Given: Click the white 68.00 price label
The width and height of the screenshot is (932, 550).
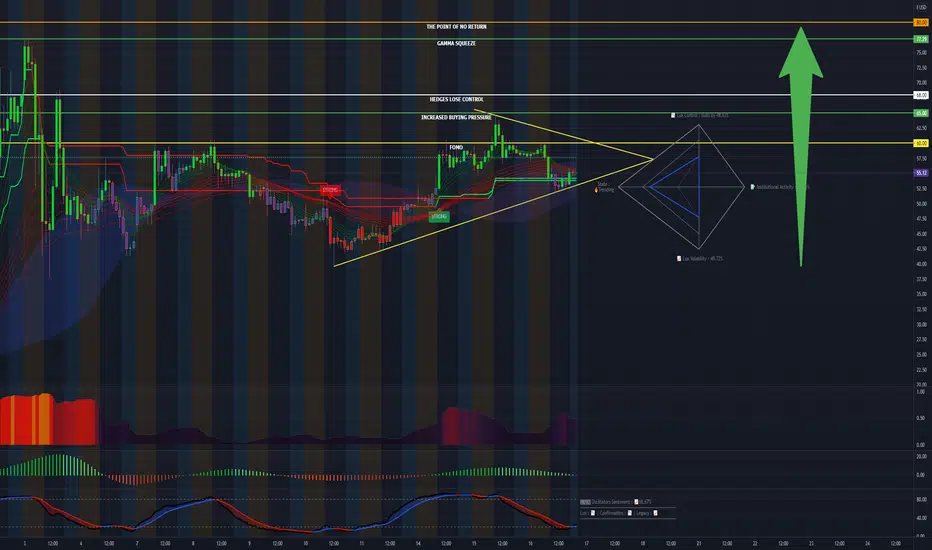Looking at the screenshot, I should click(921, 95).
